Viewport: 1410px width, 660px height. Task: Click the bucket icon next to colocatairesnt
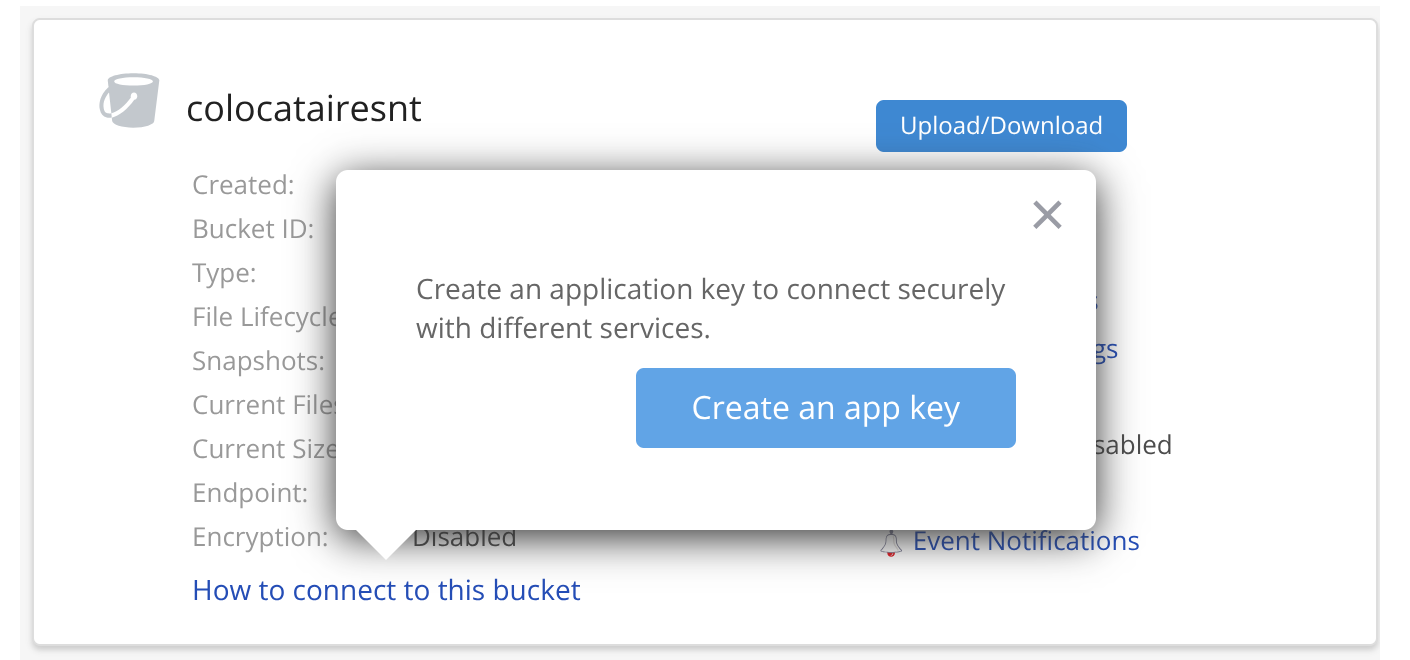click(x=129, y=100)
